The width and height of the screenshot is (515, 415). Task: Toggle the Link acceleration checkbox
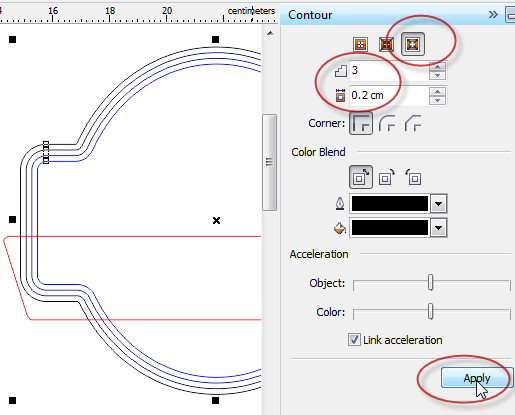click(354, 340)
